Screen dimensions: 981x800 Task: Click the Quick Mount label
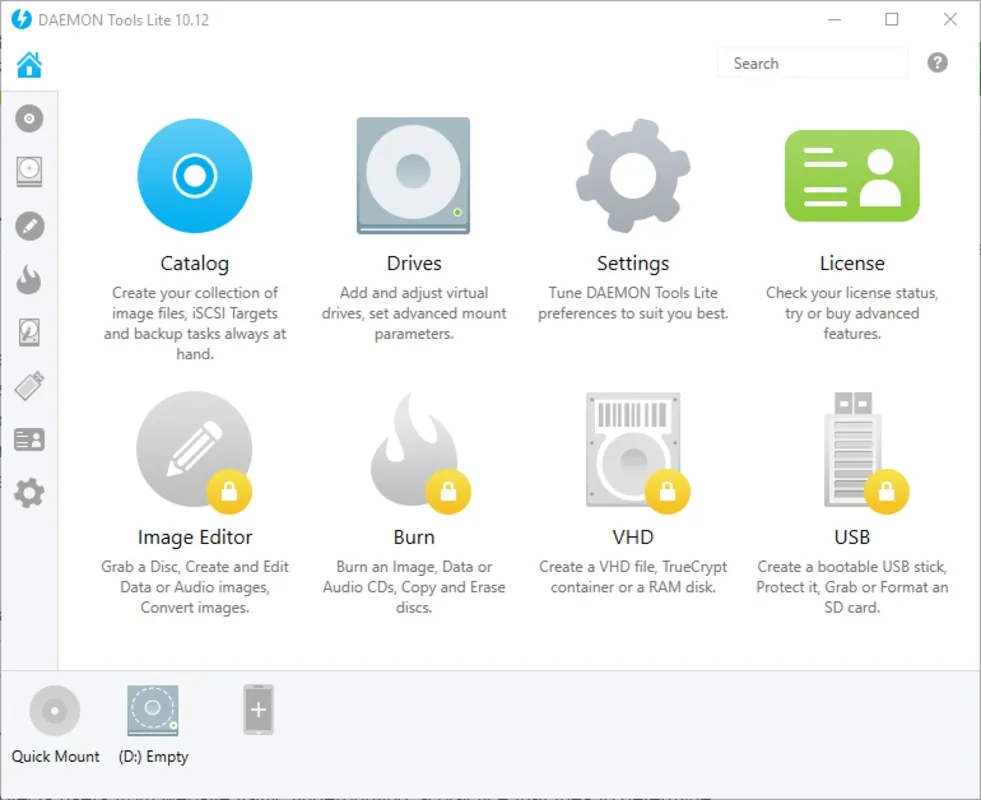(x=55, y=757)
